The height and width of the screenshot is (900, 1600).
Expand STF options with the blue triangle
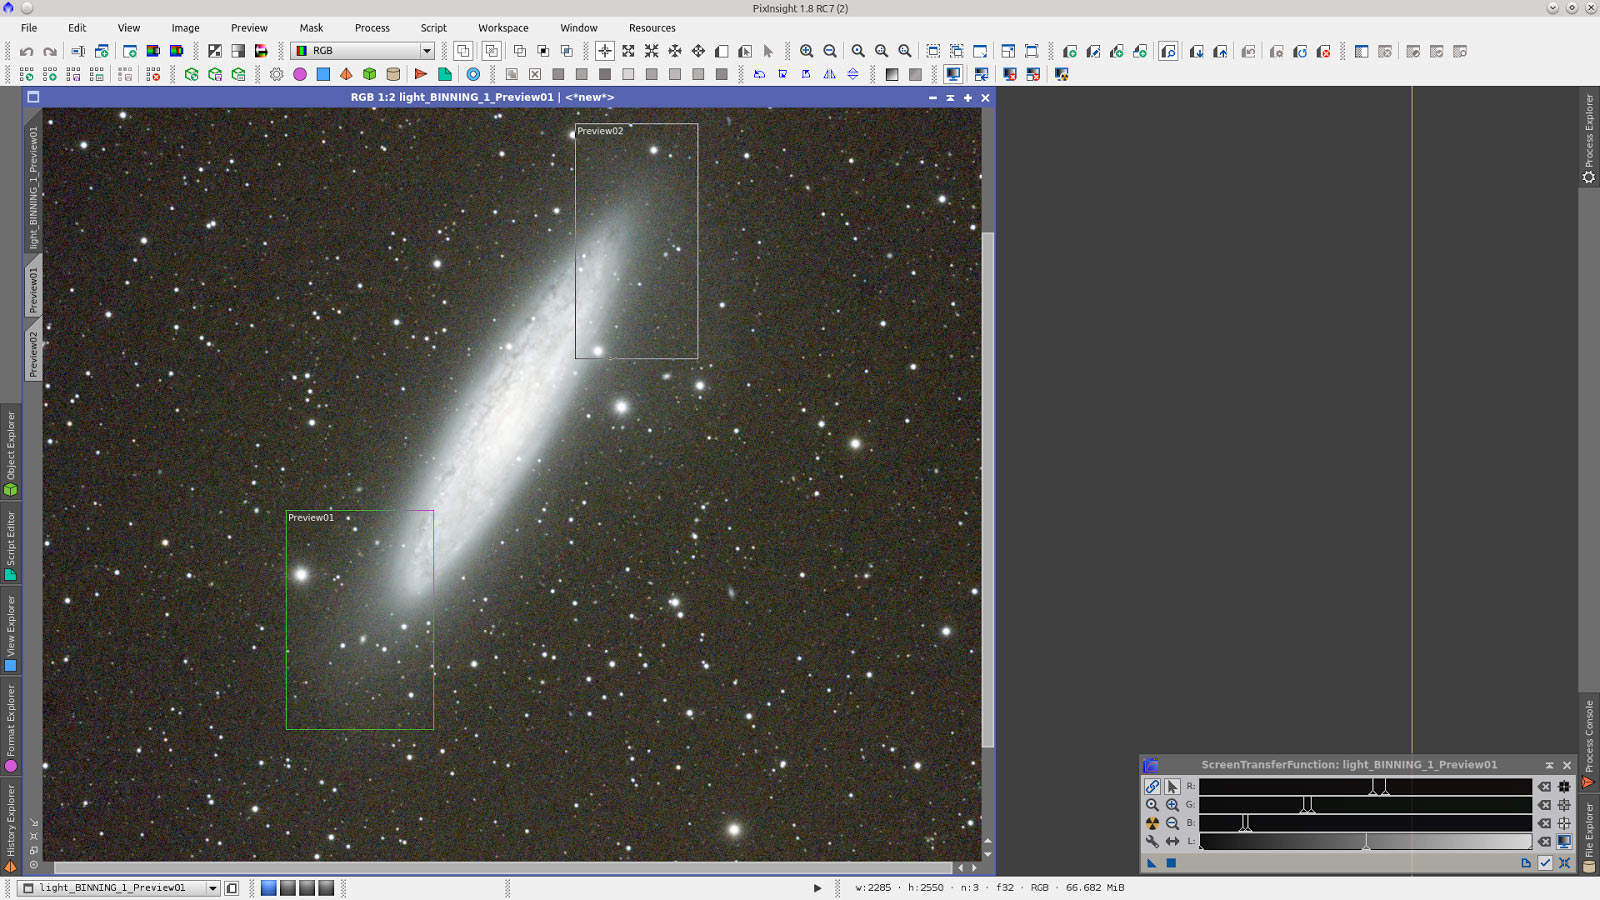coord(1150,862)
